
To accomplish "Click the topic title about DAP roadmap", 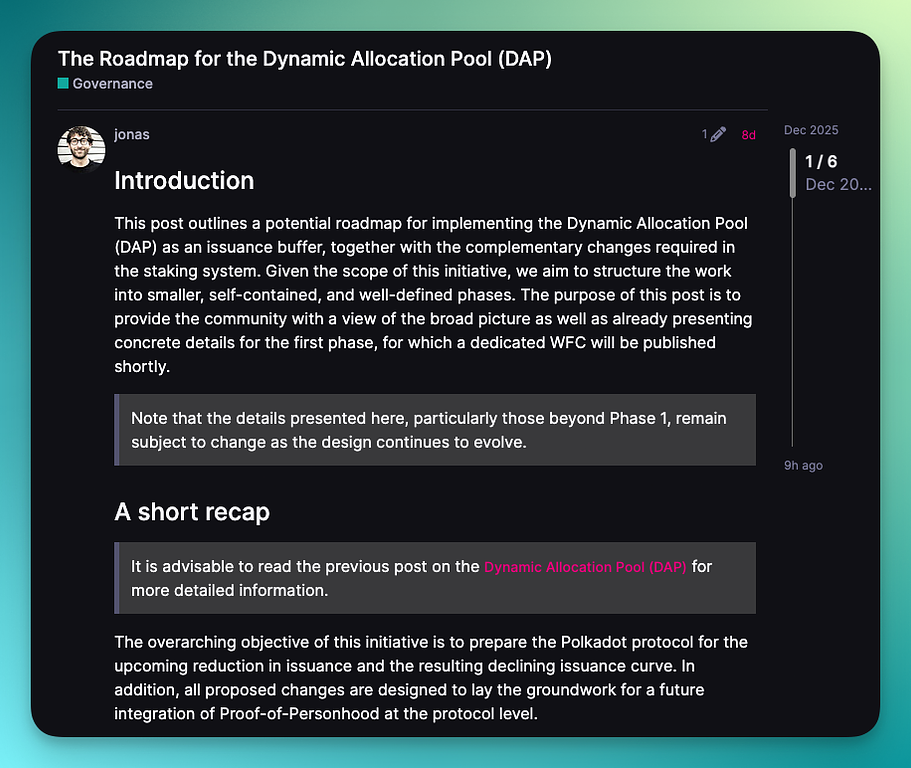I will tap(305, 59).
